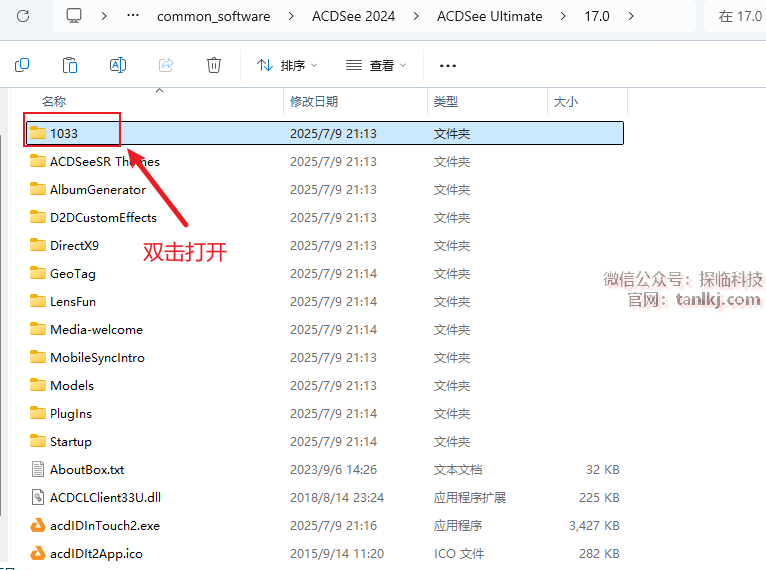
Task: Click the 2023/9/6 14:26 date cell
Action: point(333,469)
